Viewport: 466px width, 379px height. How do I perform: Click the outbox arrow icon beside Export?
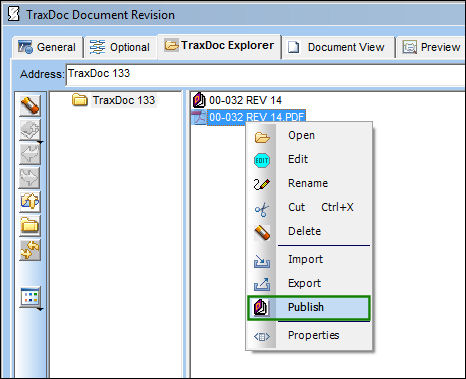click(262, 285)
